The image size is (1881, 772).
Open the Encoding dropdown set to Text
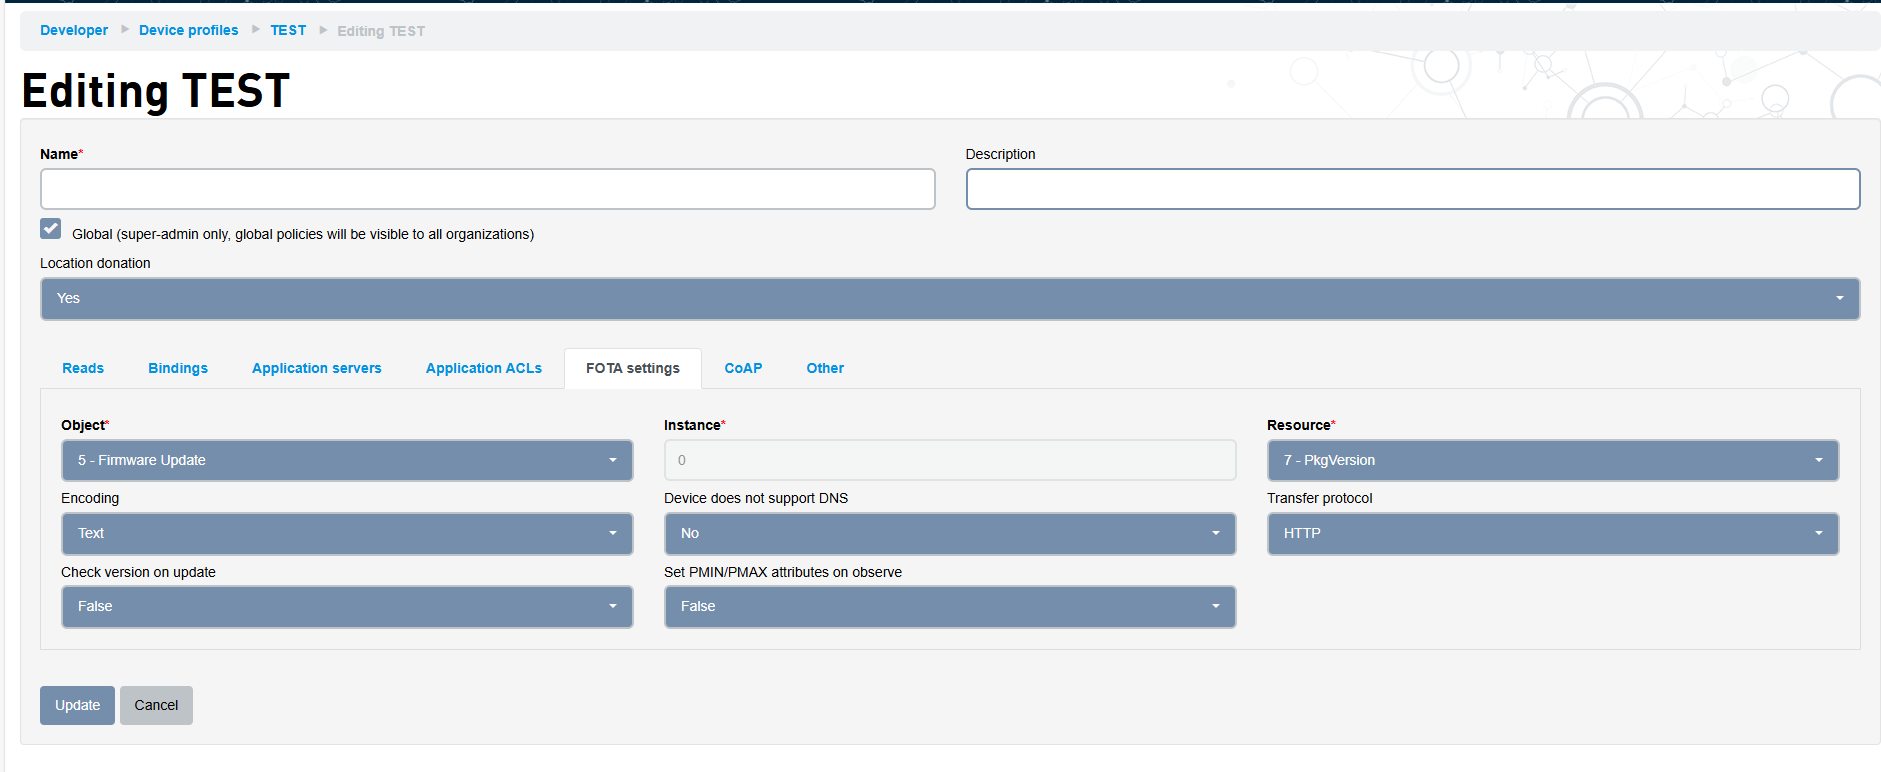point(346,534)
